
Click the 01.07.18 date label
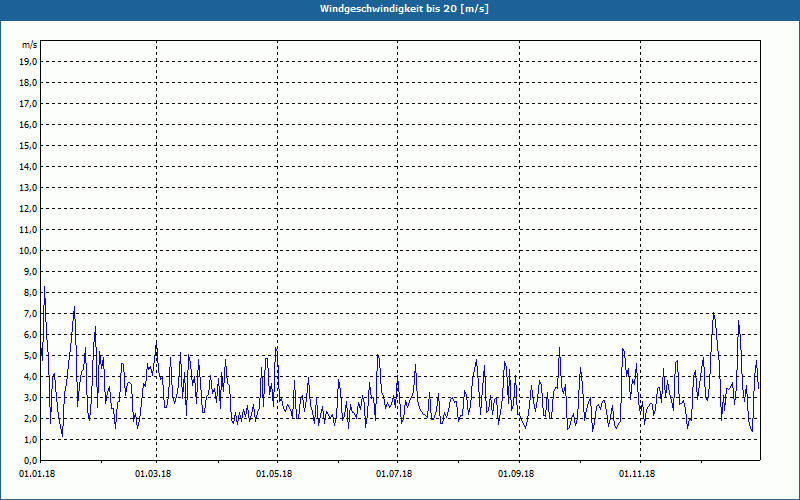[x=394, y=474]
